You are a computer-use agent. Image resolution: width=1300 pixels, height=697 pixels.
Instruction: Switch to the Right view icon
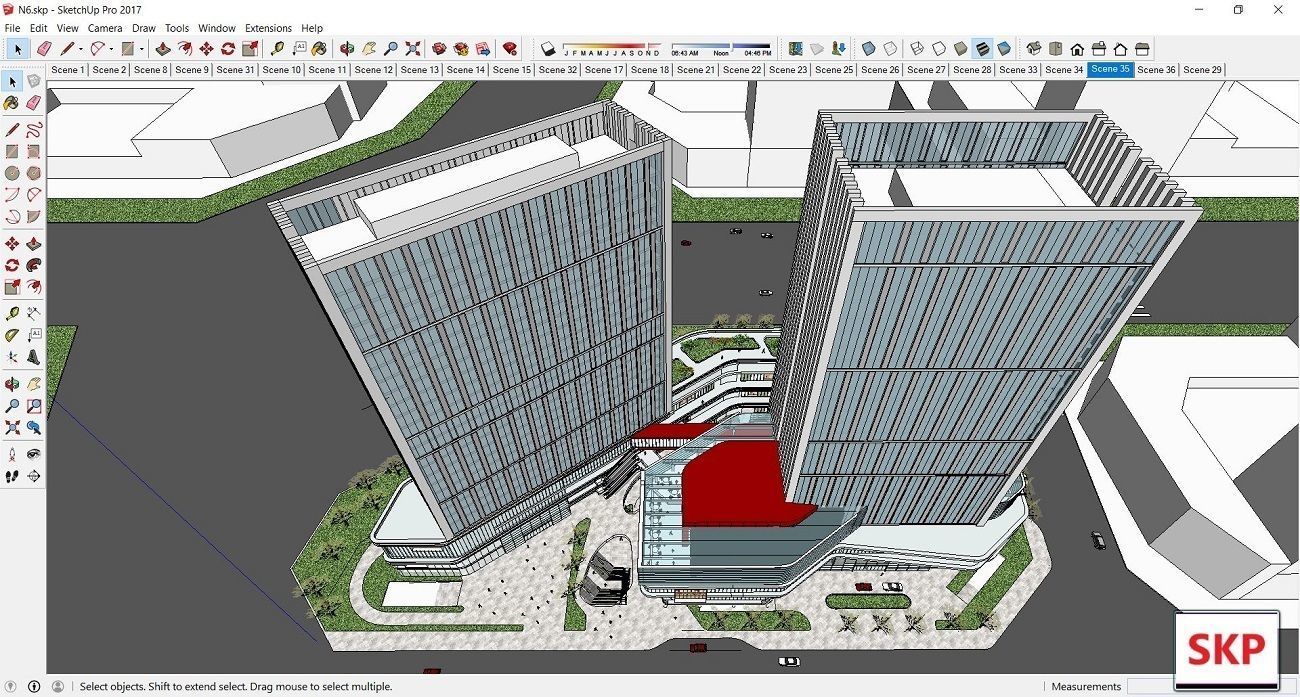point(1099,48)
